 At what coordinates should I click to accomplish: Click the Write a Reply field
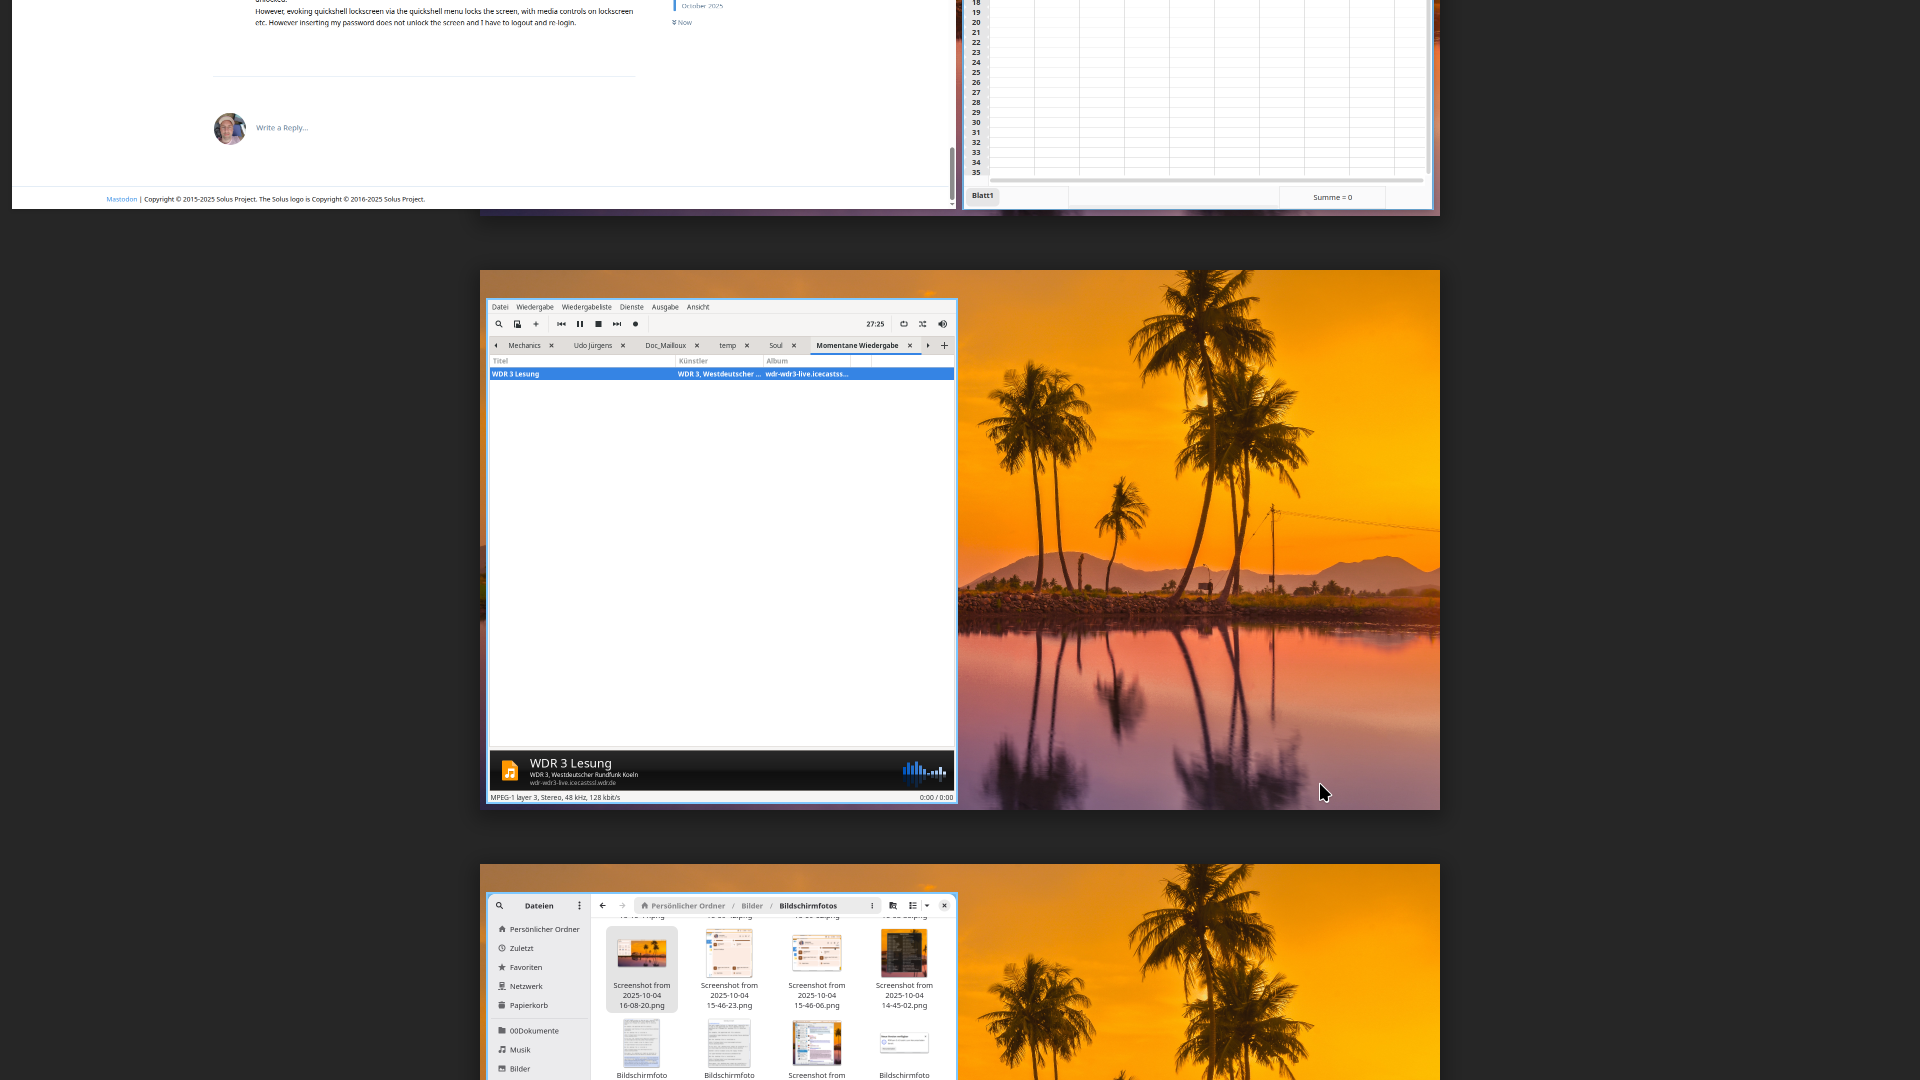pyautogui.click(x=282, y=128)
